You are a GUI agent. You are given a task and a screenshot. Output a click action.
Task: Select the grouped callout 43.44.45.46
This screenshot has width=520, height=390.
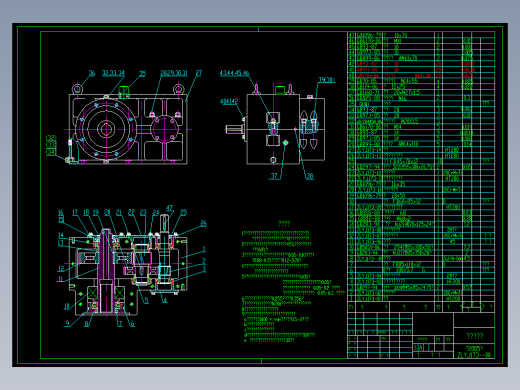point(234,73)
